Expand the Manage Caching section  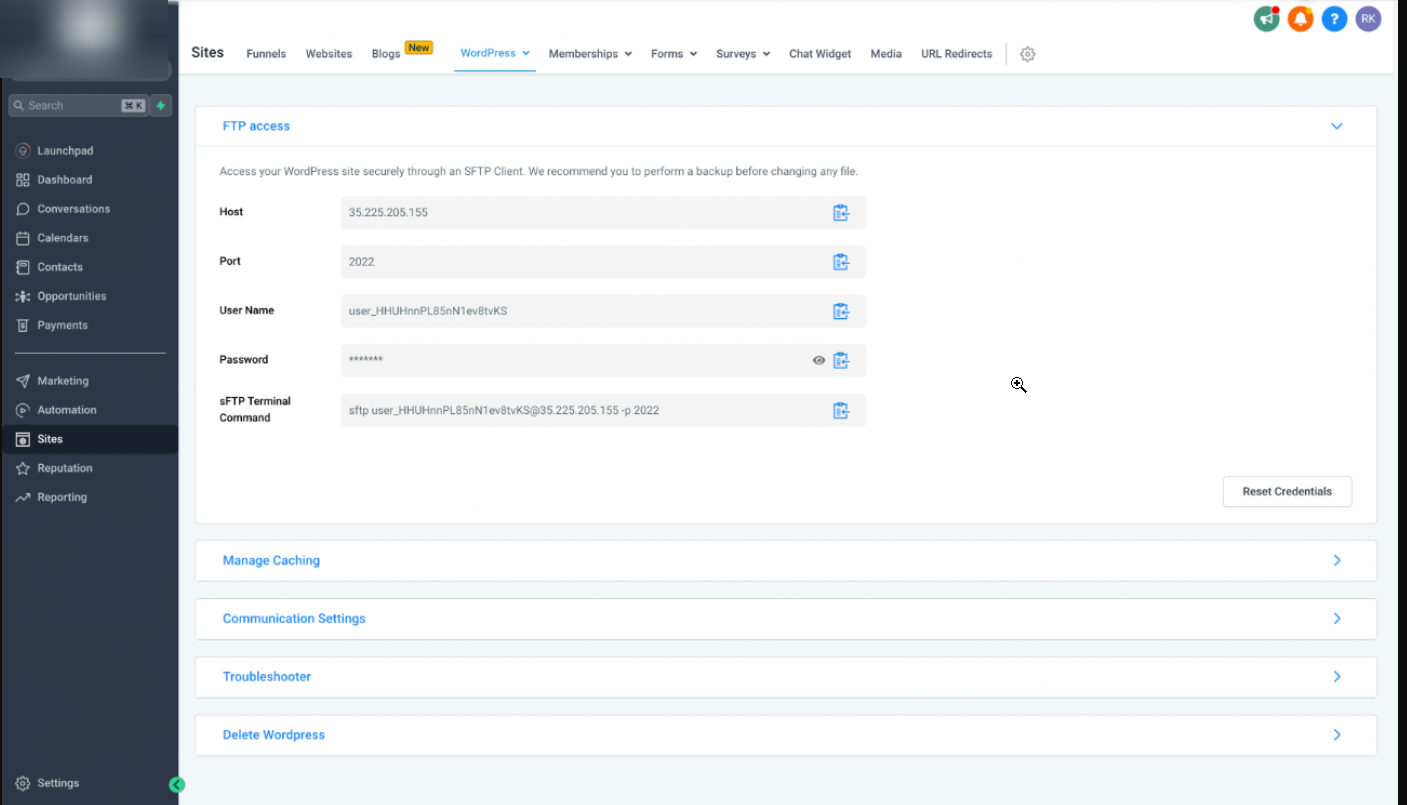1336,561
